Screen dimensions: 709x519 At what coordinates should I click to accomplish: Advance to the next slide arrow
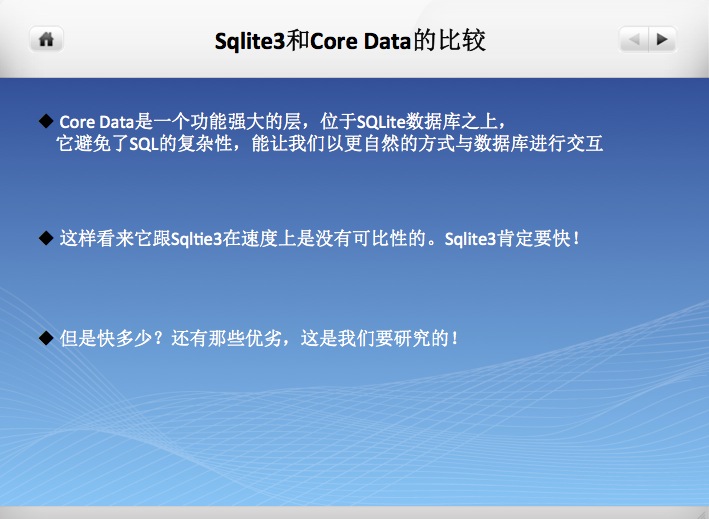point(662,39)
